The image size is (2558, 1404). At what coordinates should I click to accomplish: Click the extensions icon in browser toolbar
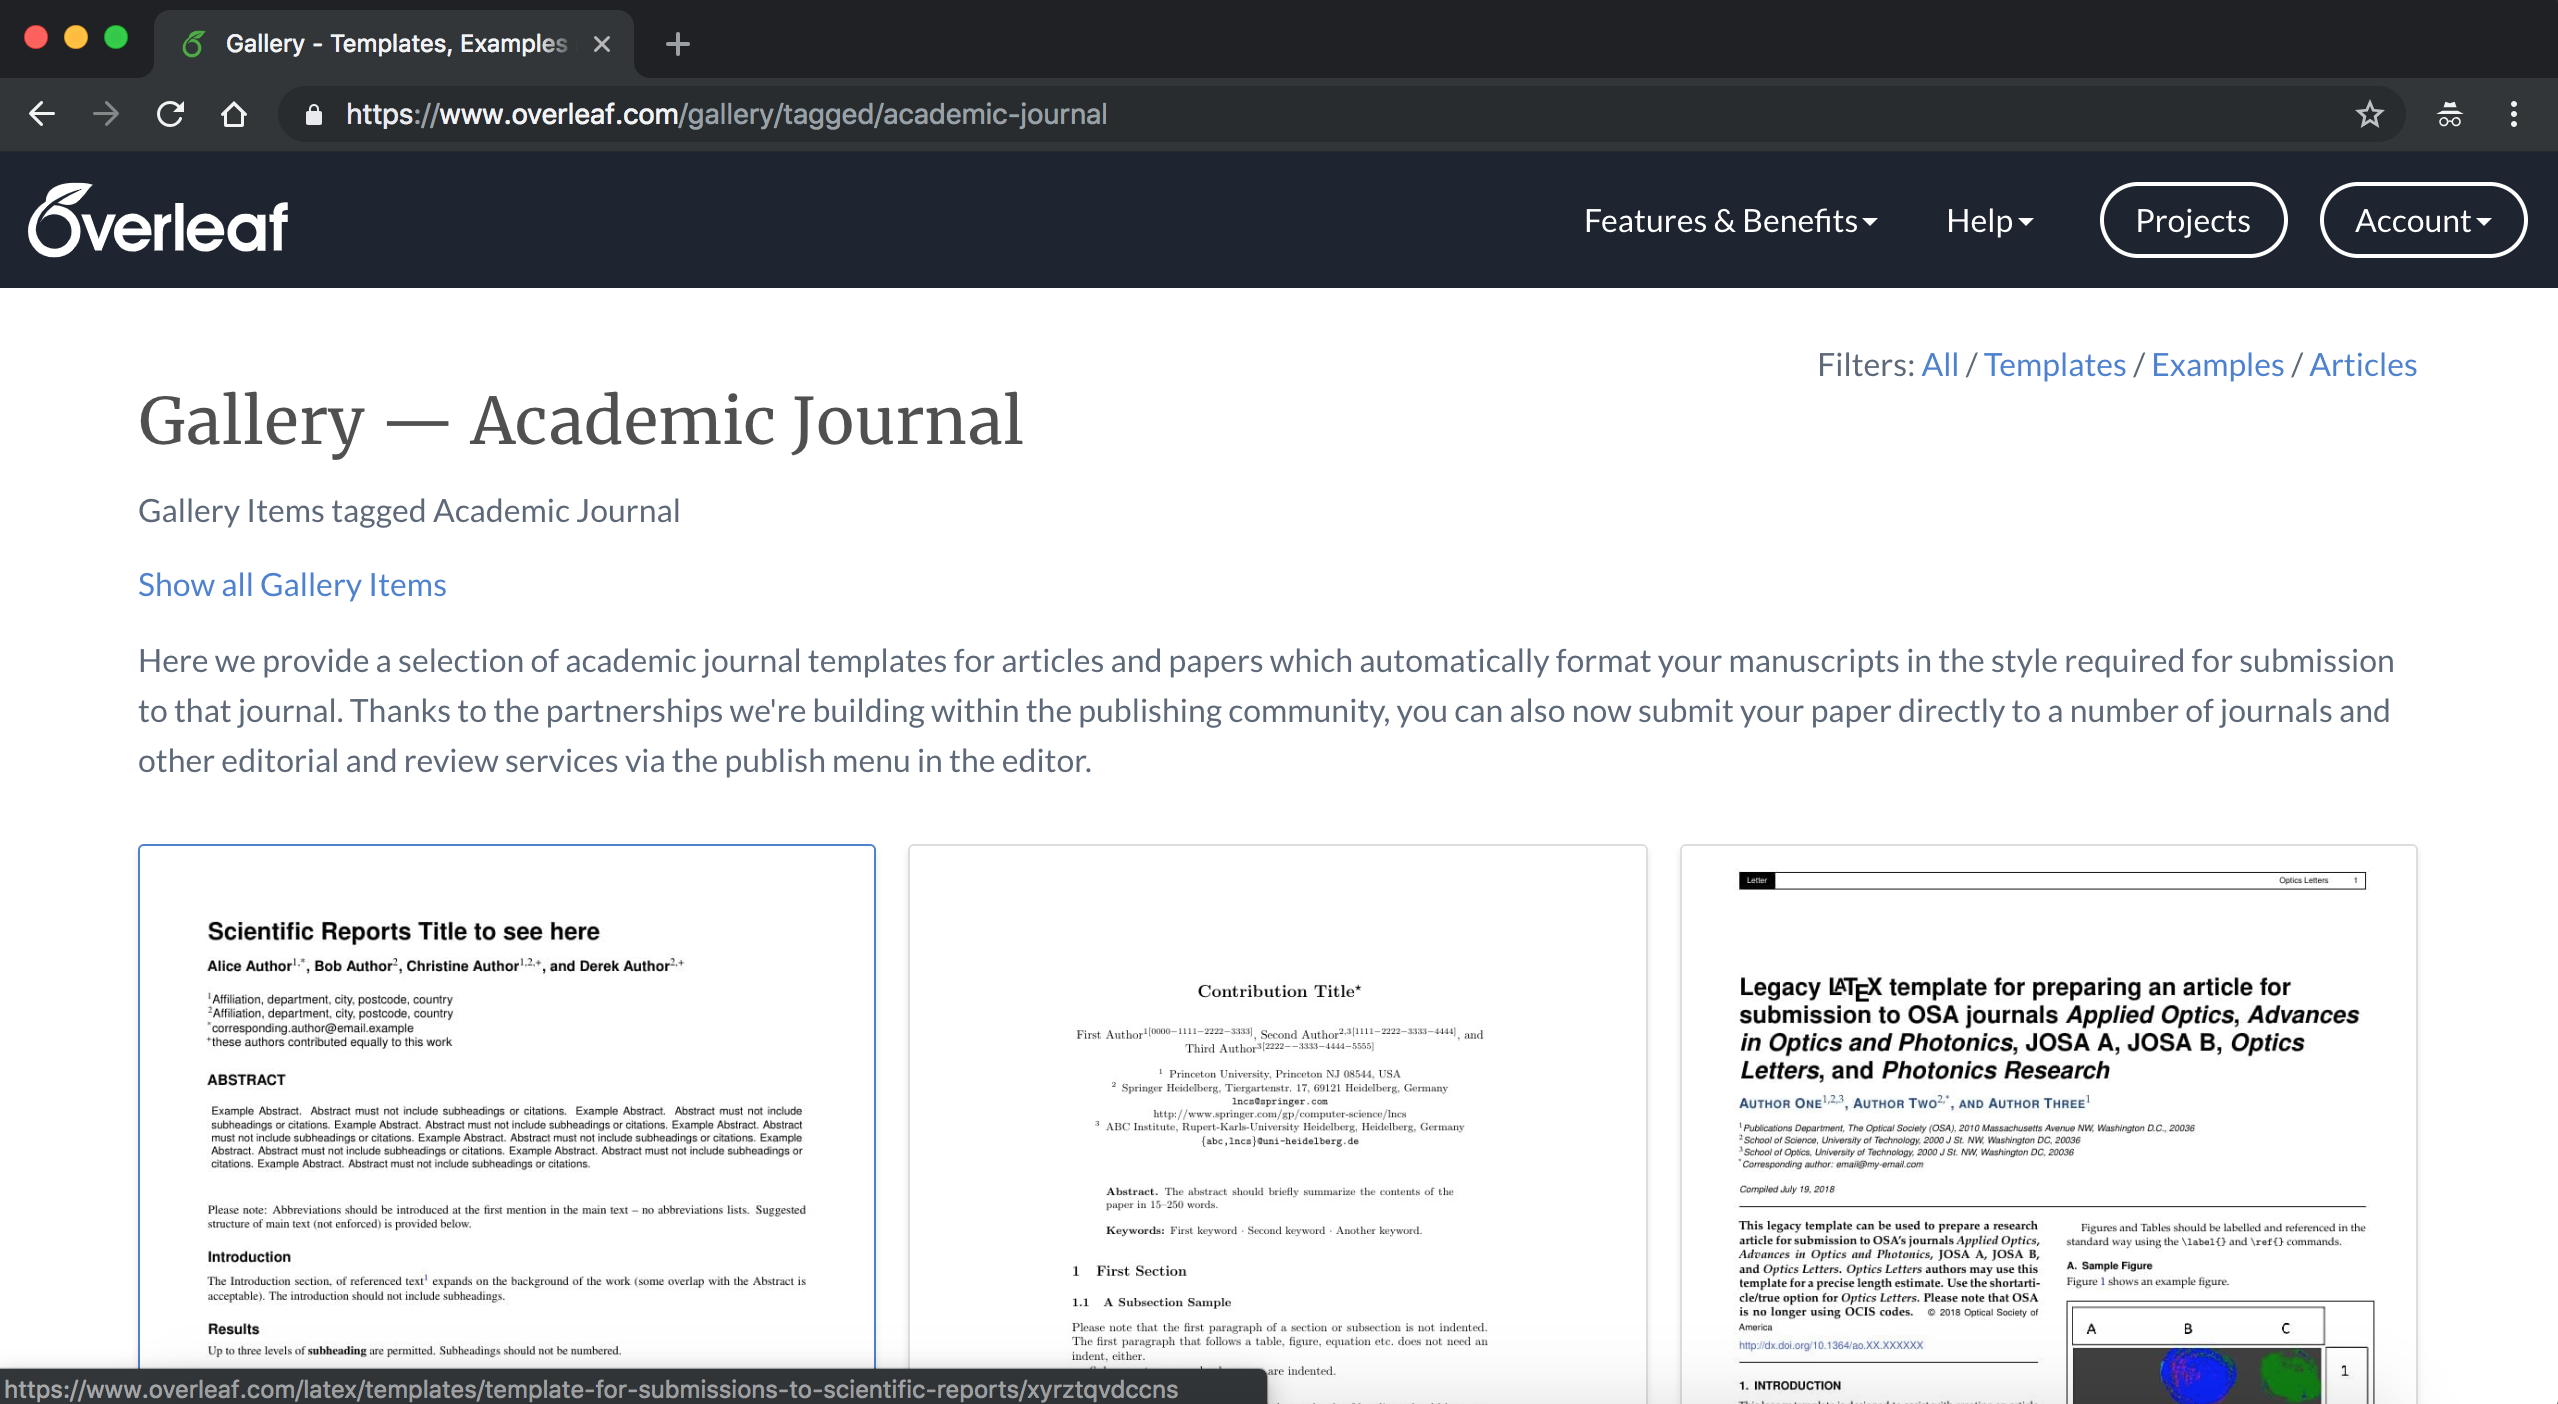(2449, 114)
